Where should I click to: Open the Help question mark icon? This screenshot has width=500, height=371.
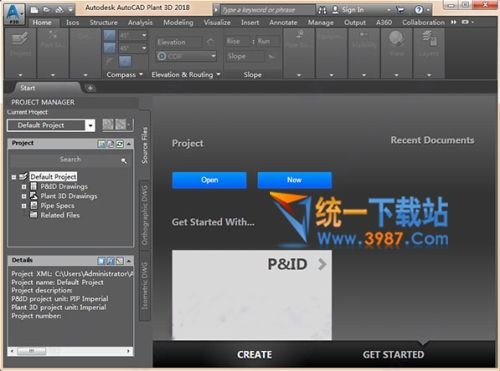point(419,10)
